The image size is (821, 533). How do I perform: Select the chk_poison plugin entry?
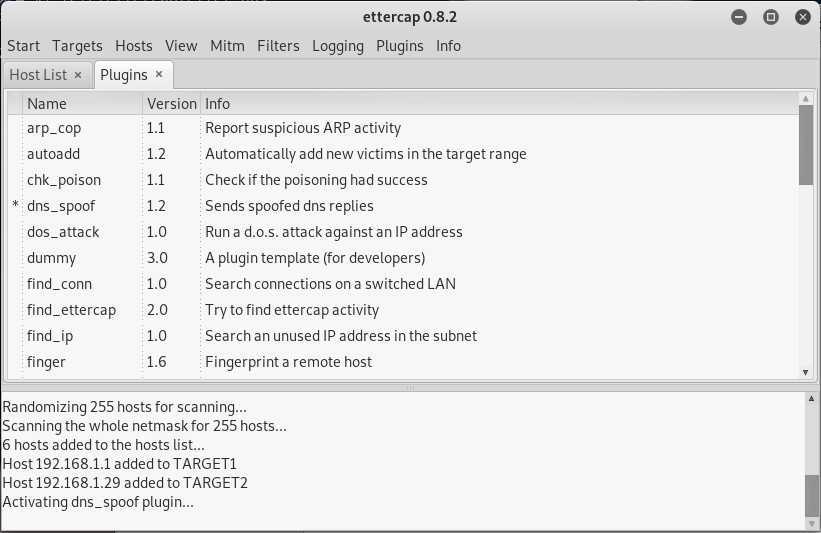[64, 180]
